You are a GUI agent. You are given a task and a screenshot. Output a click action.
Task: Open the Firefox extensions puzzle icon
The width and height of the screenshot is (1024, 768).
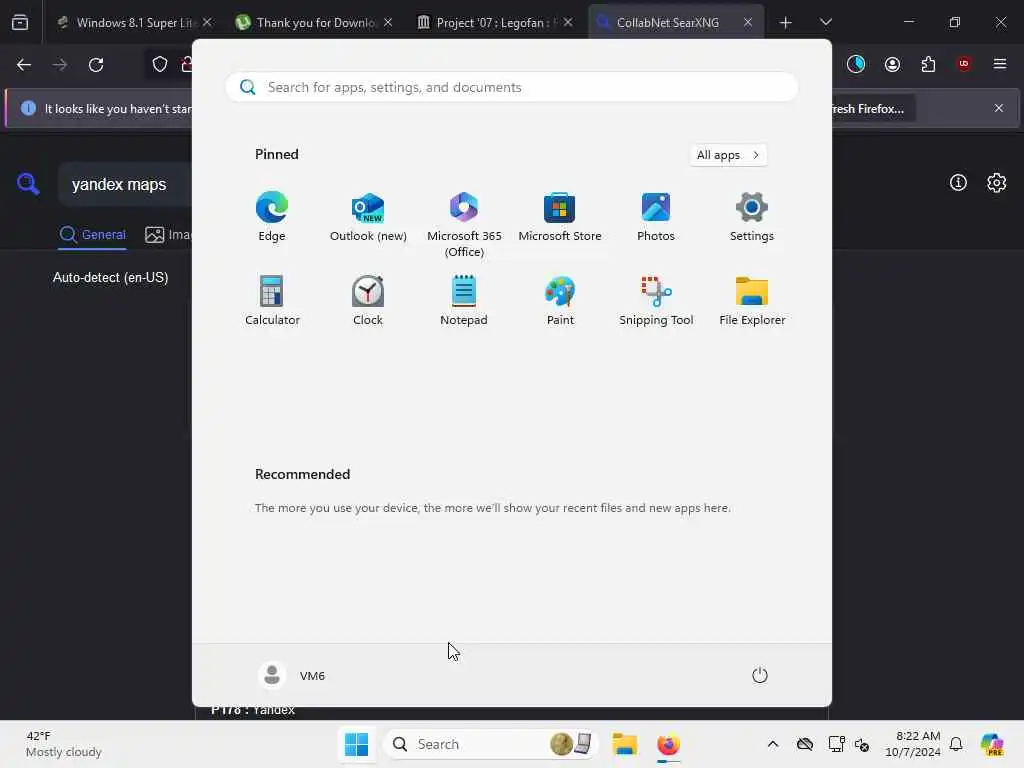point(928,64)
